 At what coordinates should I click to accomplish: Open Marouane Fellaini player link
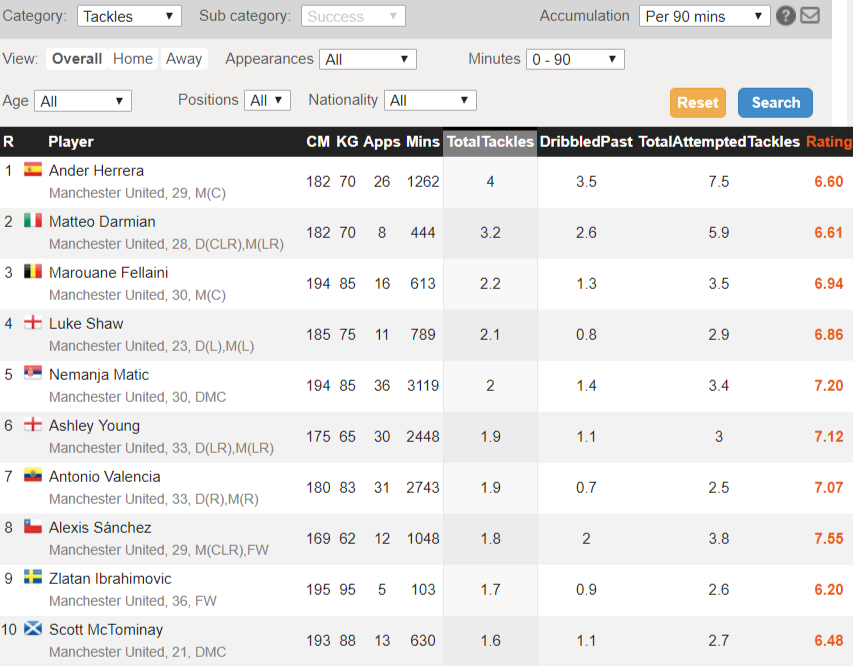(x=108, y=273)
